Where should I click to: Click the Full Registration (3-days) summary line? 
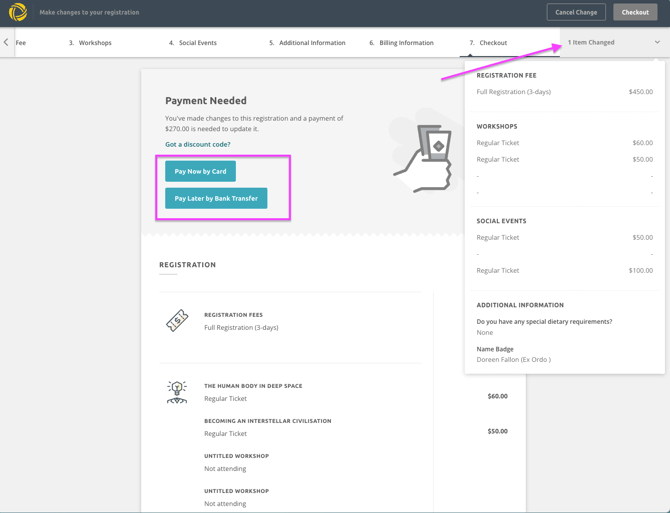(x=514, y=92)
